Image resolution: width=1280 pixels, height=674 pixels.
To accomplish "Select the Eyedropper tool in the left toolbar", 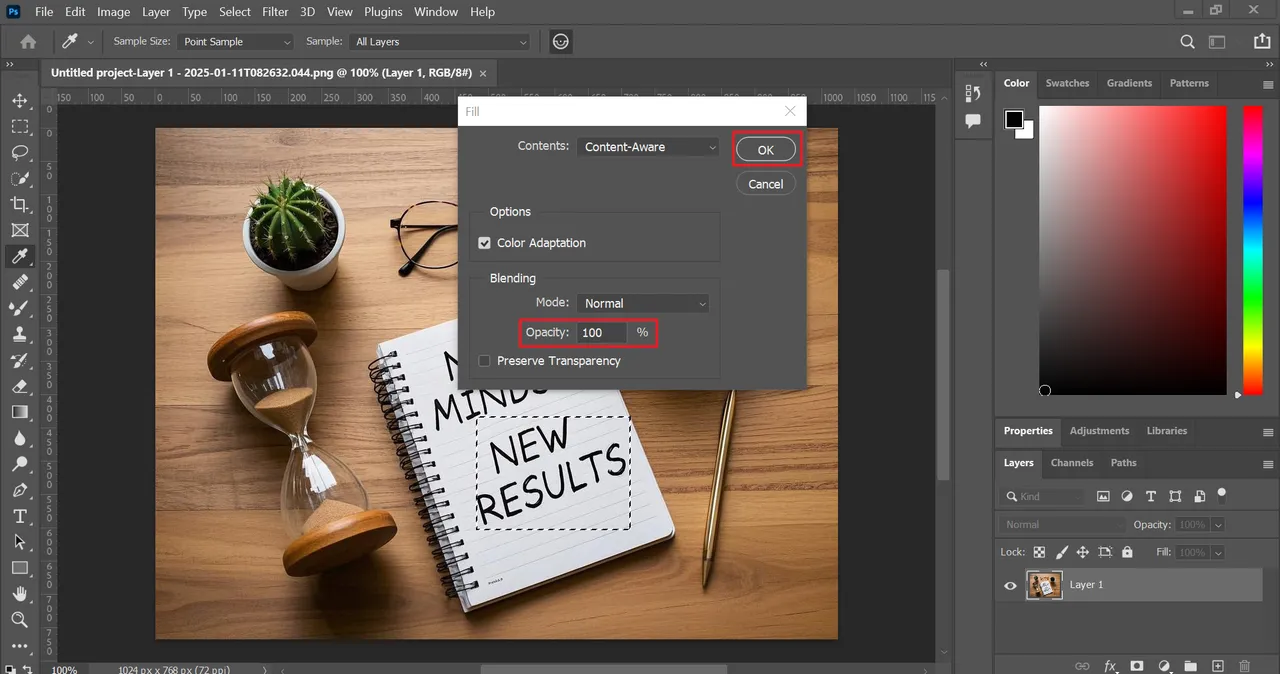I will tap(19, 257).
